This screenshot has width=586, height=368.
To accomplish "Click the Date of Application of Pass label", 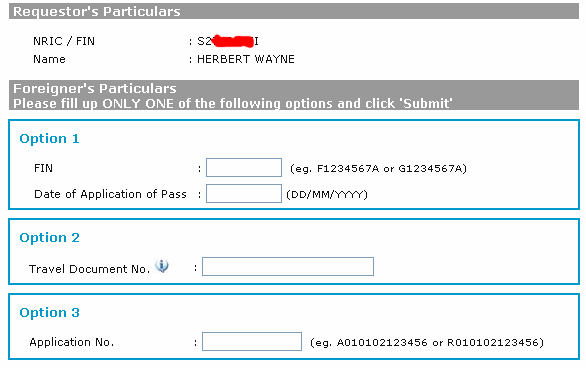I will [110, 194].
